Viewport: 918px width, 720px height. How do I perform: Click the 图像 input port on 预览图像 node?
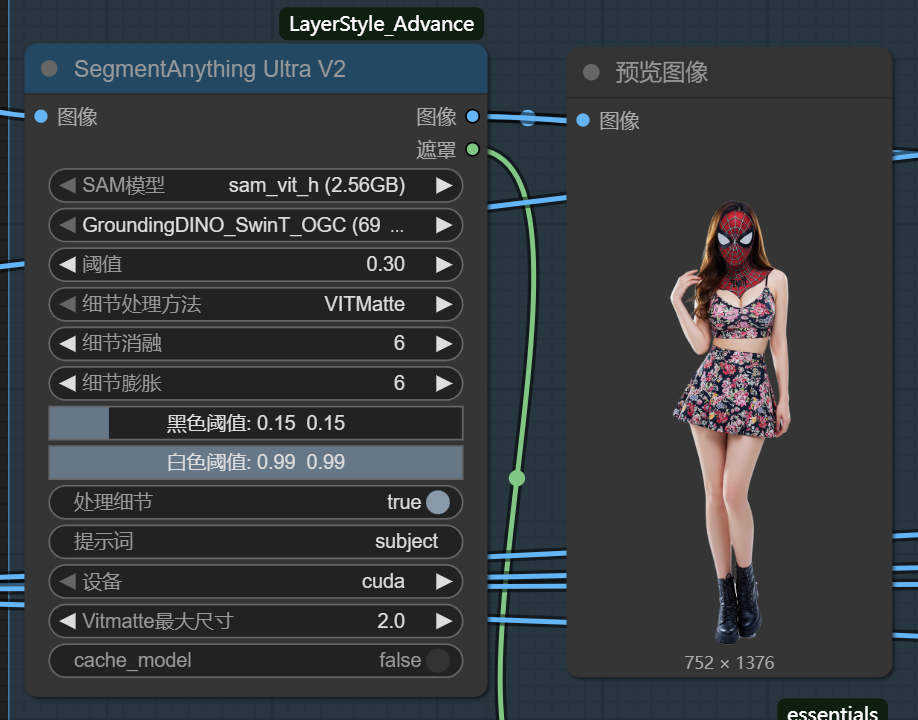click(x=583, y=120)
